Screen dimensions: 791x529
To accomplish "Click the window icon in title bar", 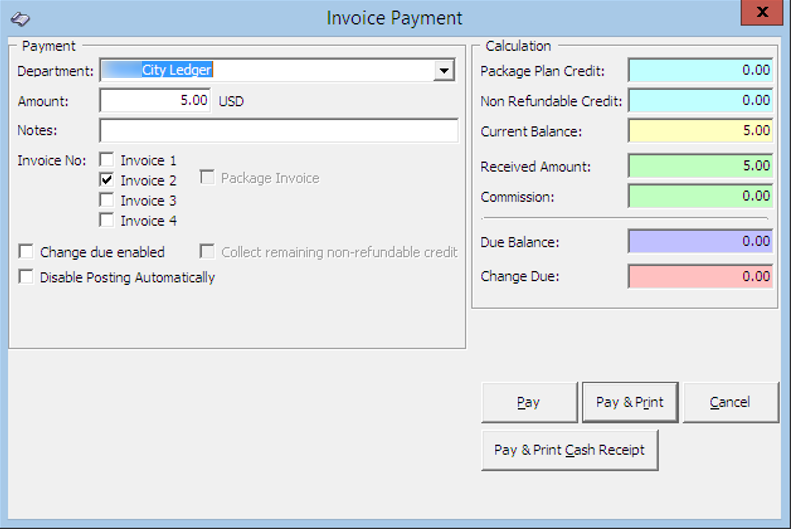I will 20,19.
